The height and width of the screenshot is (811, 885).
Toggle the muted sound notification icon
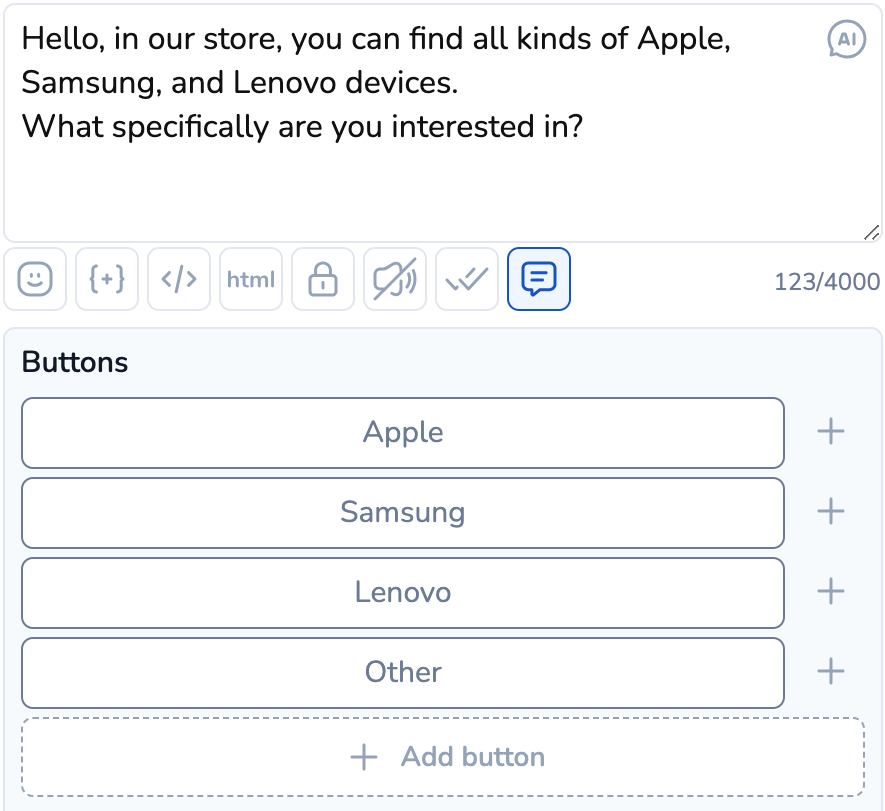click(x=395, y=279)
